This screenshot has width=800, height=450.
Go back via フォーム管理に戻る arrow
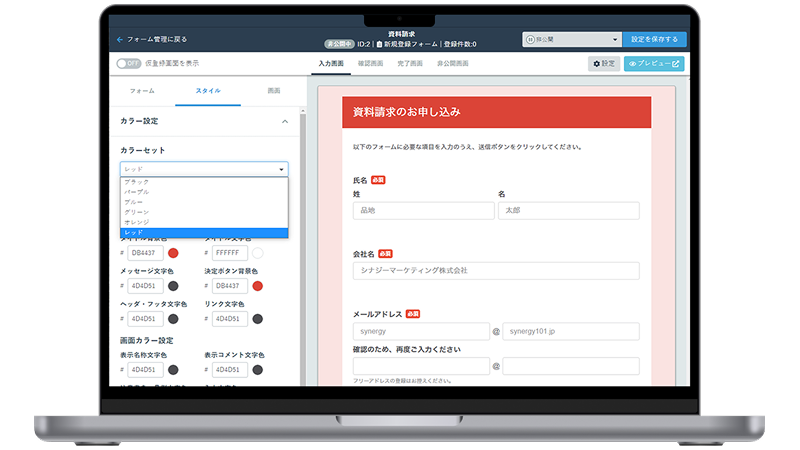point(119,39)
